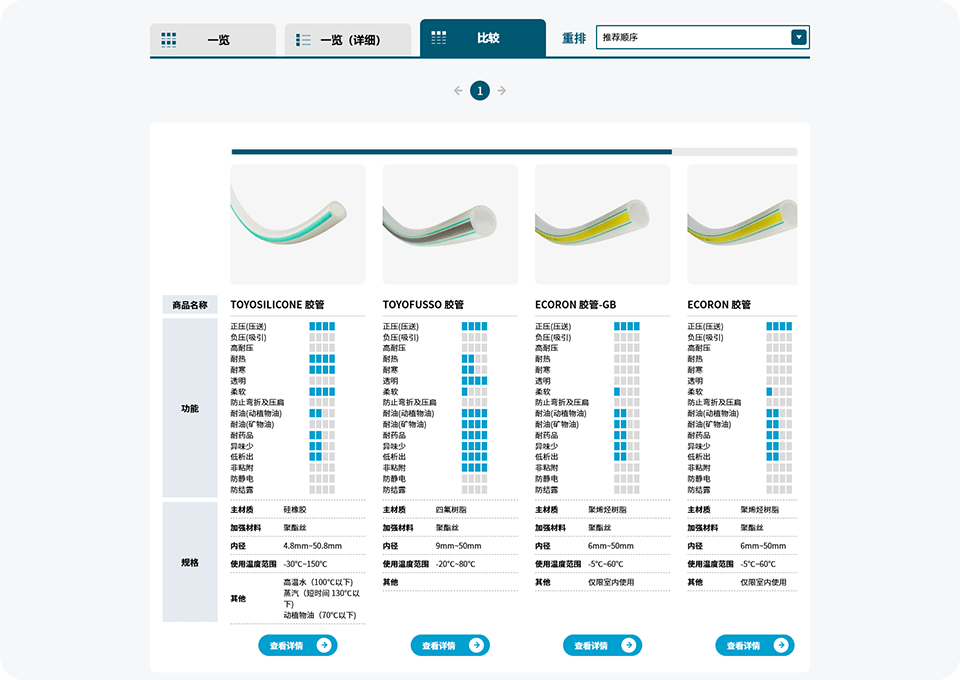Click the ECORON 胶管-GB product name
The width and height of the screenshot is (960, 680).
point(576,304)
